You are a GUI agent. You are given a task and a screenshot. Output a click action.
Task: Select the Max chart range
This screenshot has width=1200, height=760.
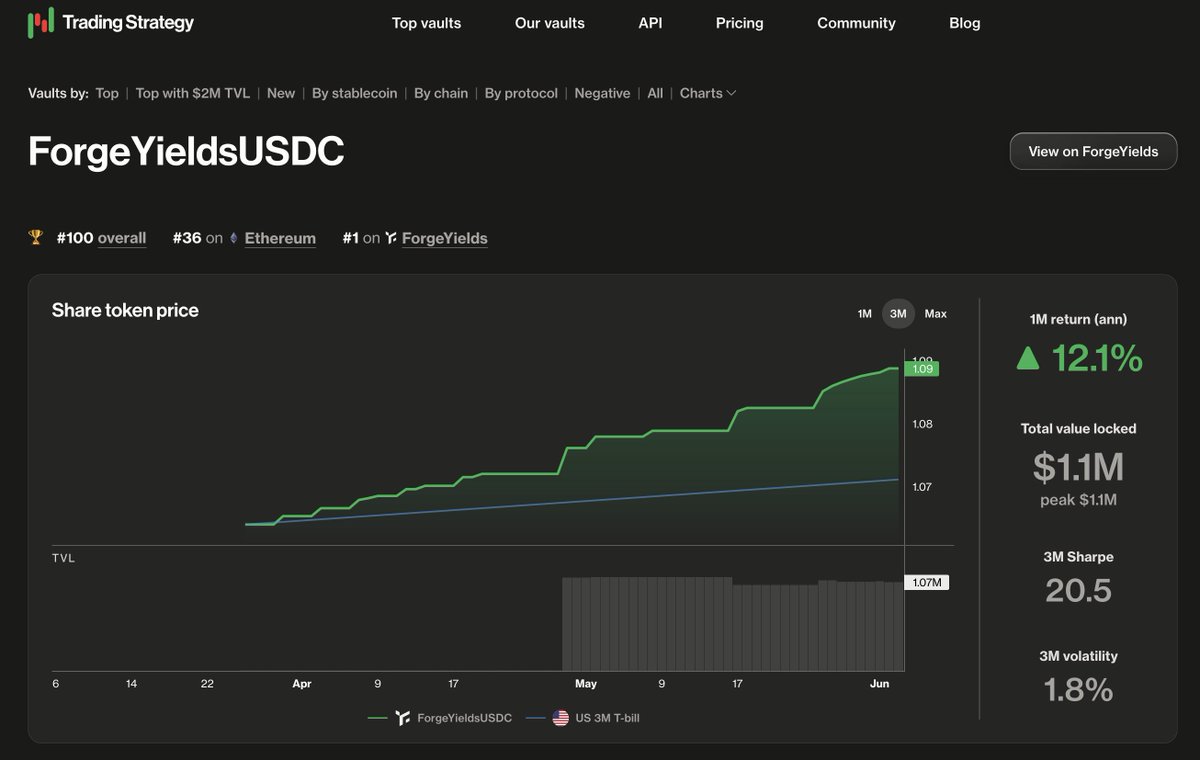click(935, 314)
